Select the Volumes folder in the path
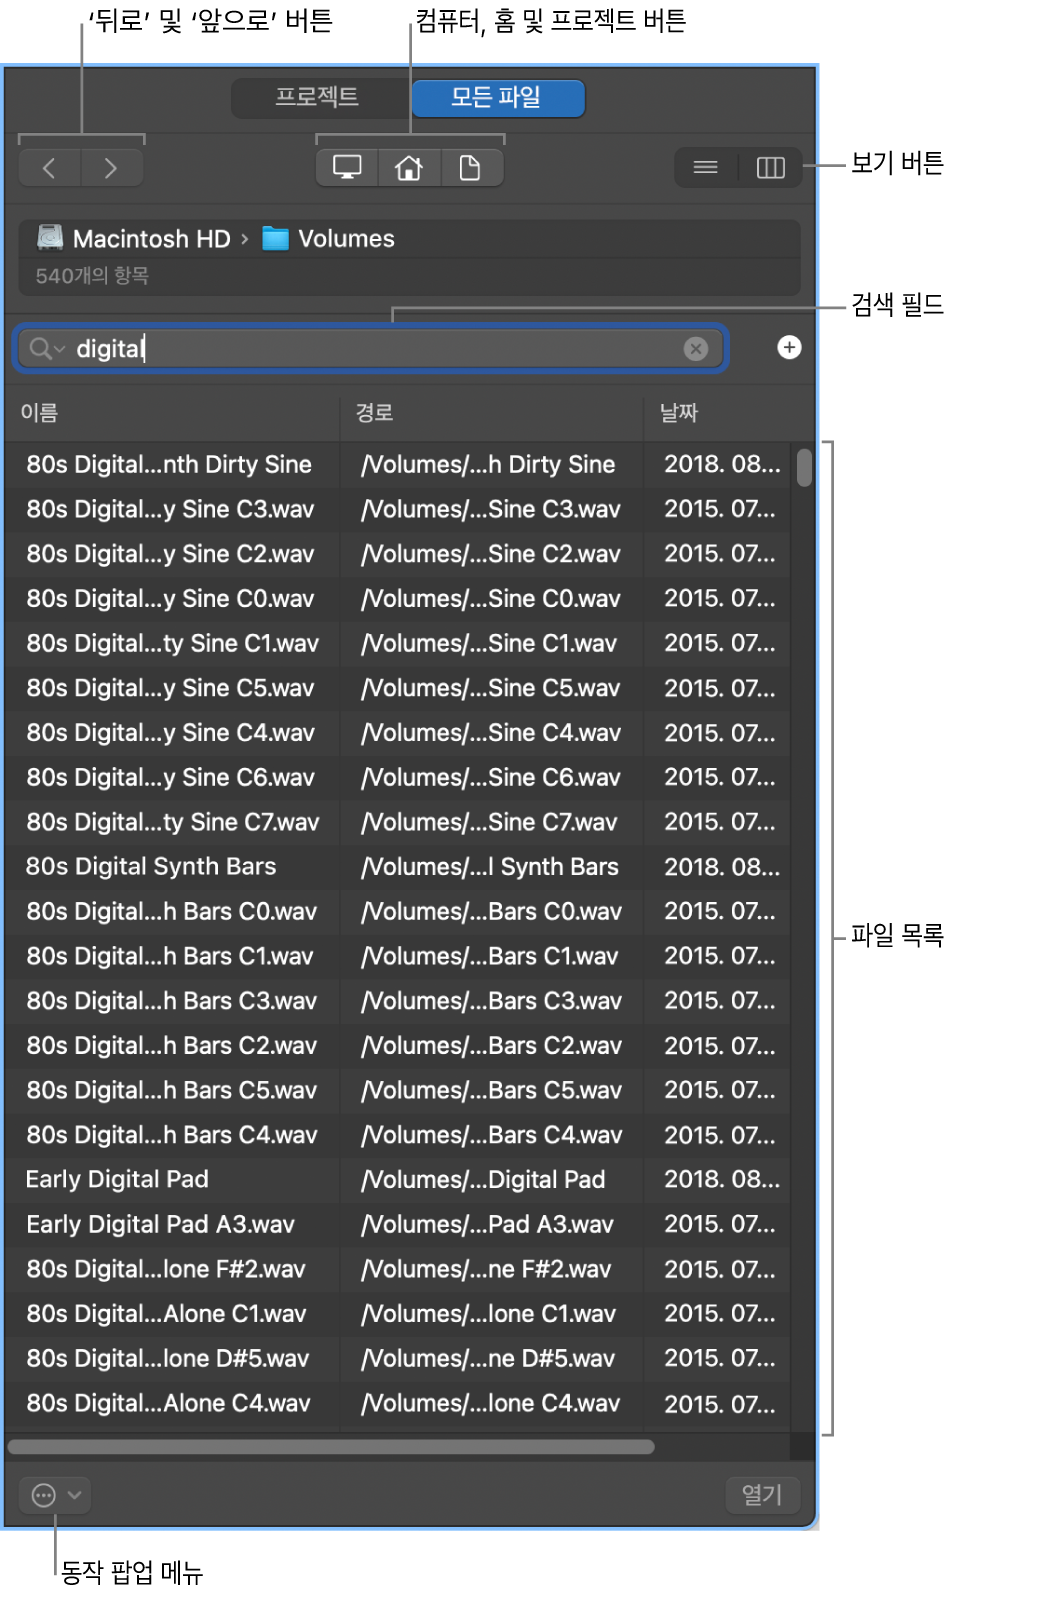The height and width of the screenshot is (1599, 1040). (328, 239)
